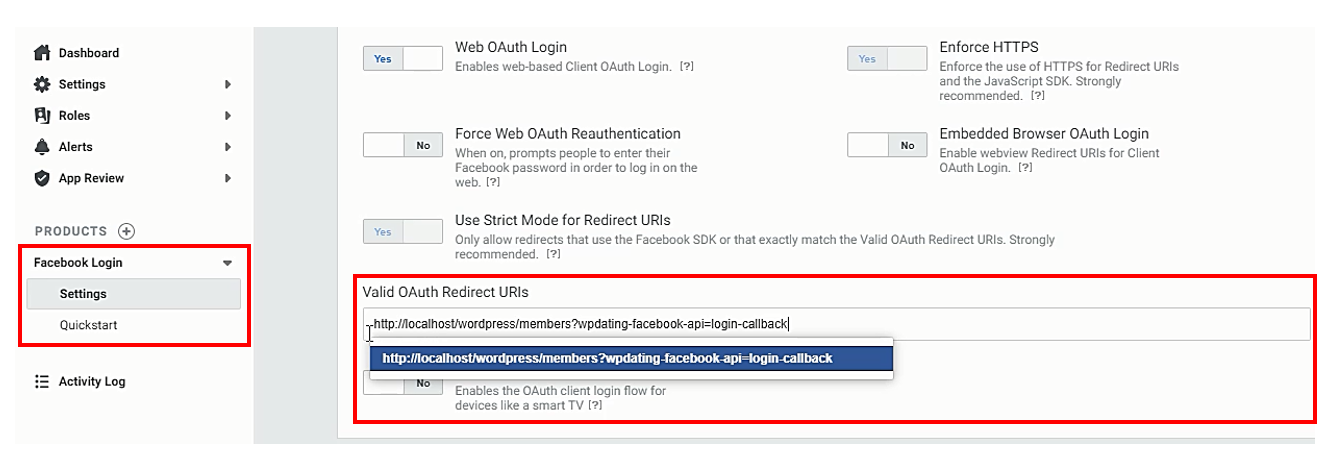Image resolution: width=1337 pixels, height=467 pixels.
Task: Expand the Alerts submenu arrow
Action: coord(228,147)
